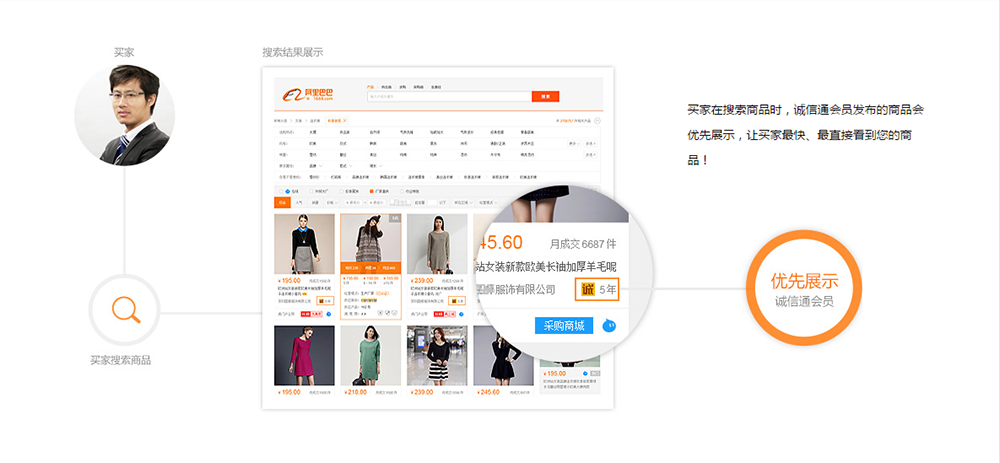Select the blue-marked first filter option

coord(288,190)
